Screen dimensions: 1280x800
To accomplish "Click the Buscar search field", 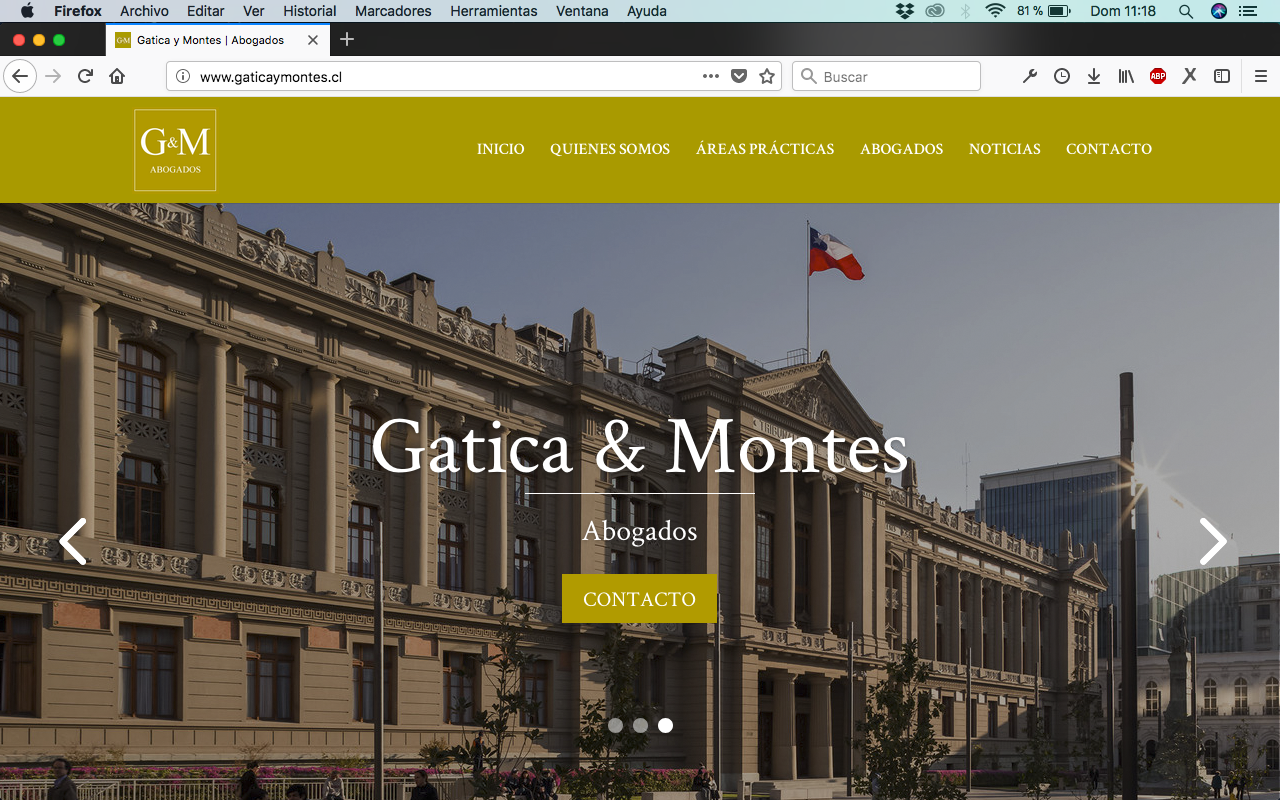I will point(886,76).
